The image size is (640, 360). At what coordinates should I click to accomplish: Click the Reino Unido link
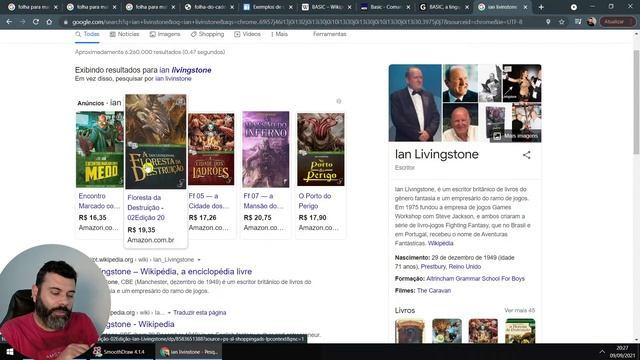[x=465, y=267]
